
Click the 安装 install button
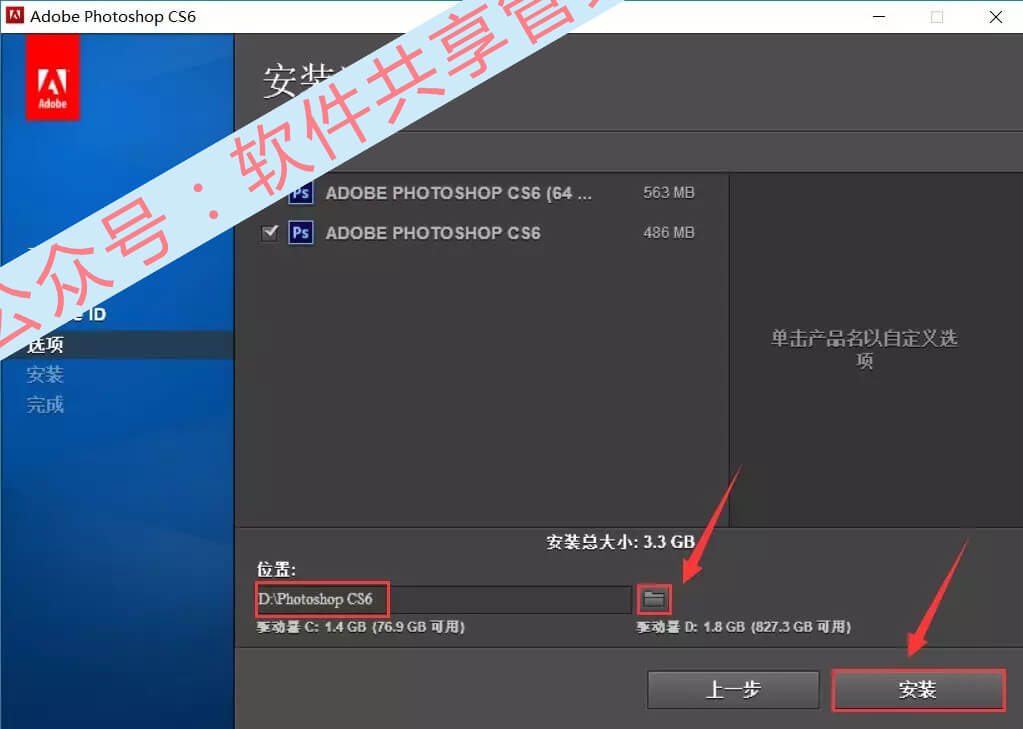[918, 689]
